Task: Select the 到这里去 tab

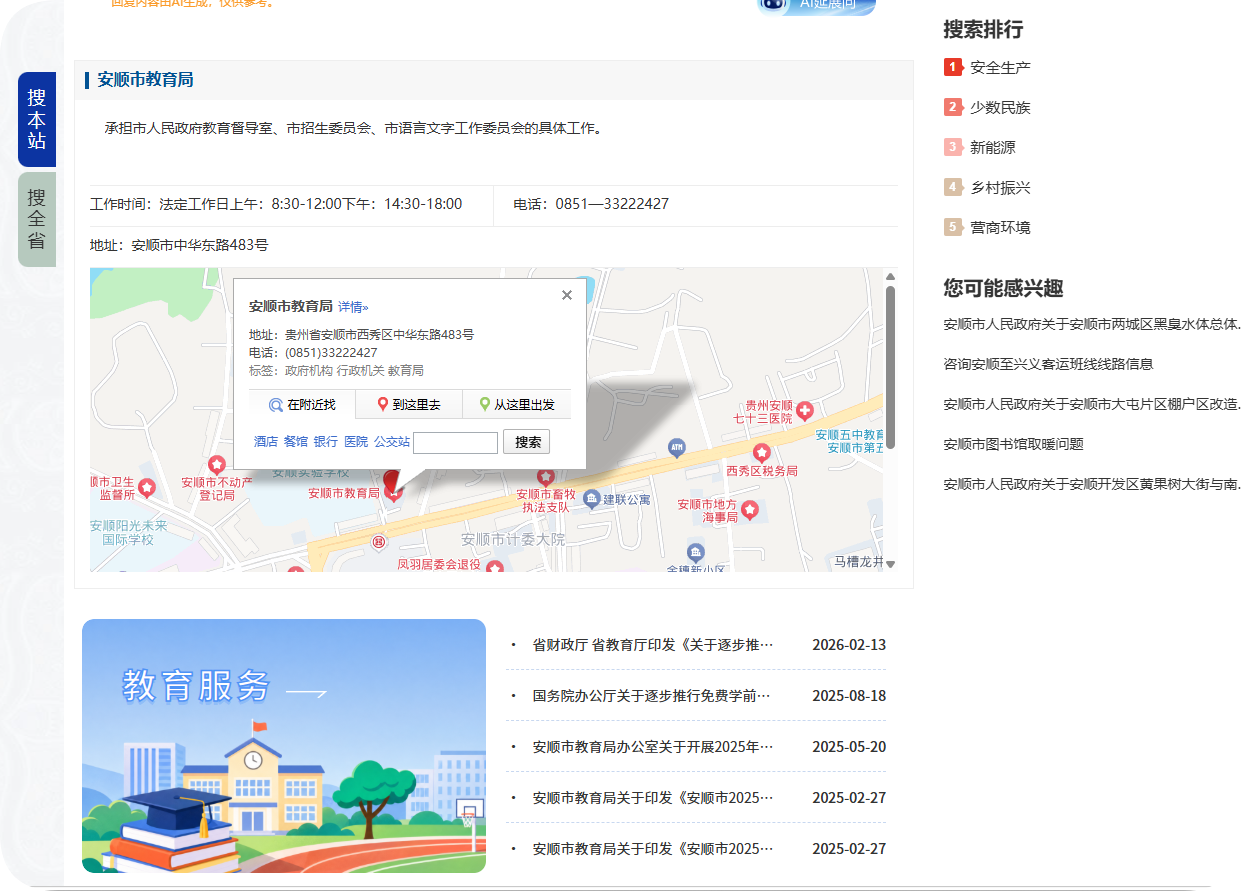Action: (408, 405)
